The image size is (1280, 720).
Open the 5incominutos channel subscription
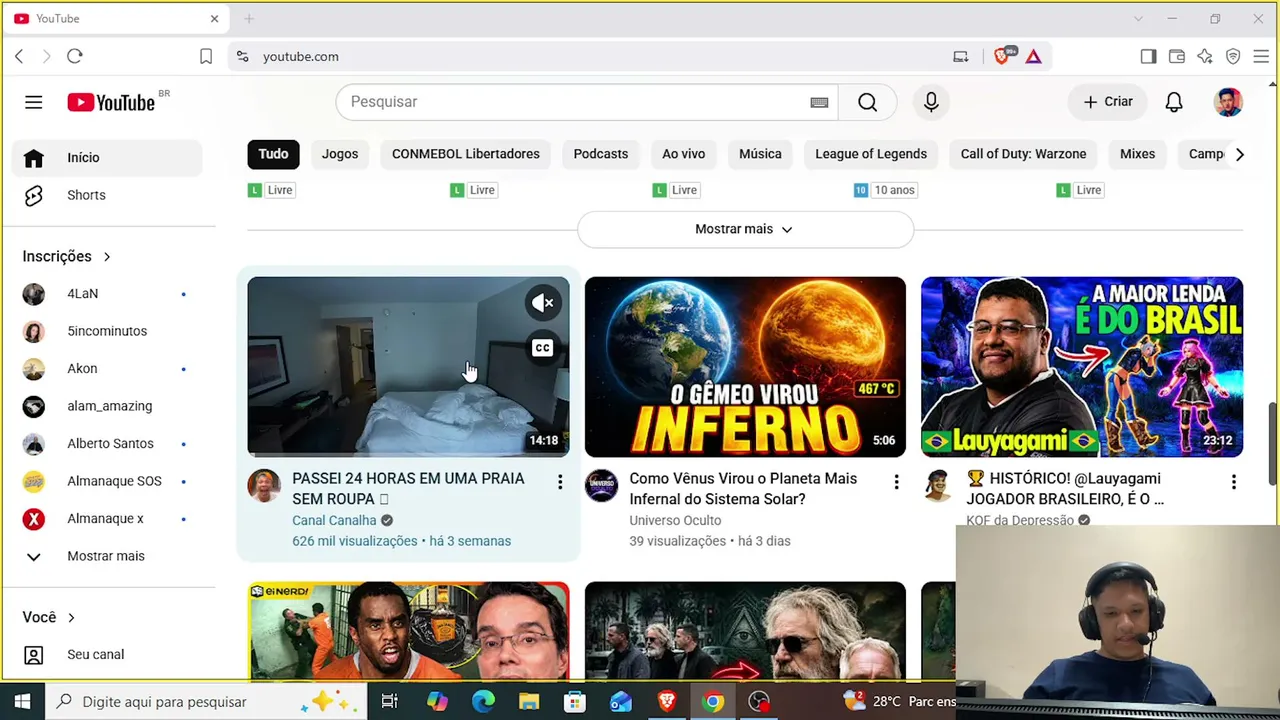[108, 331]
